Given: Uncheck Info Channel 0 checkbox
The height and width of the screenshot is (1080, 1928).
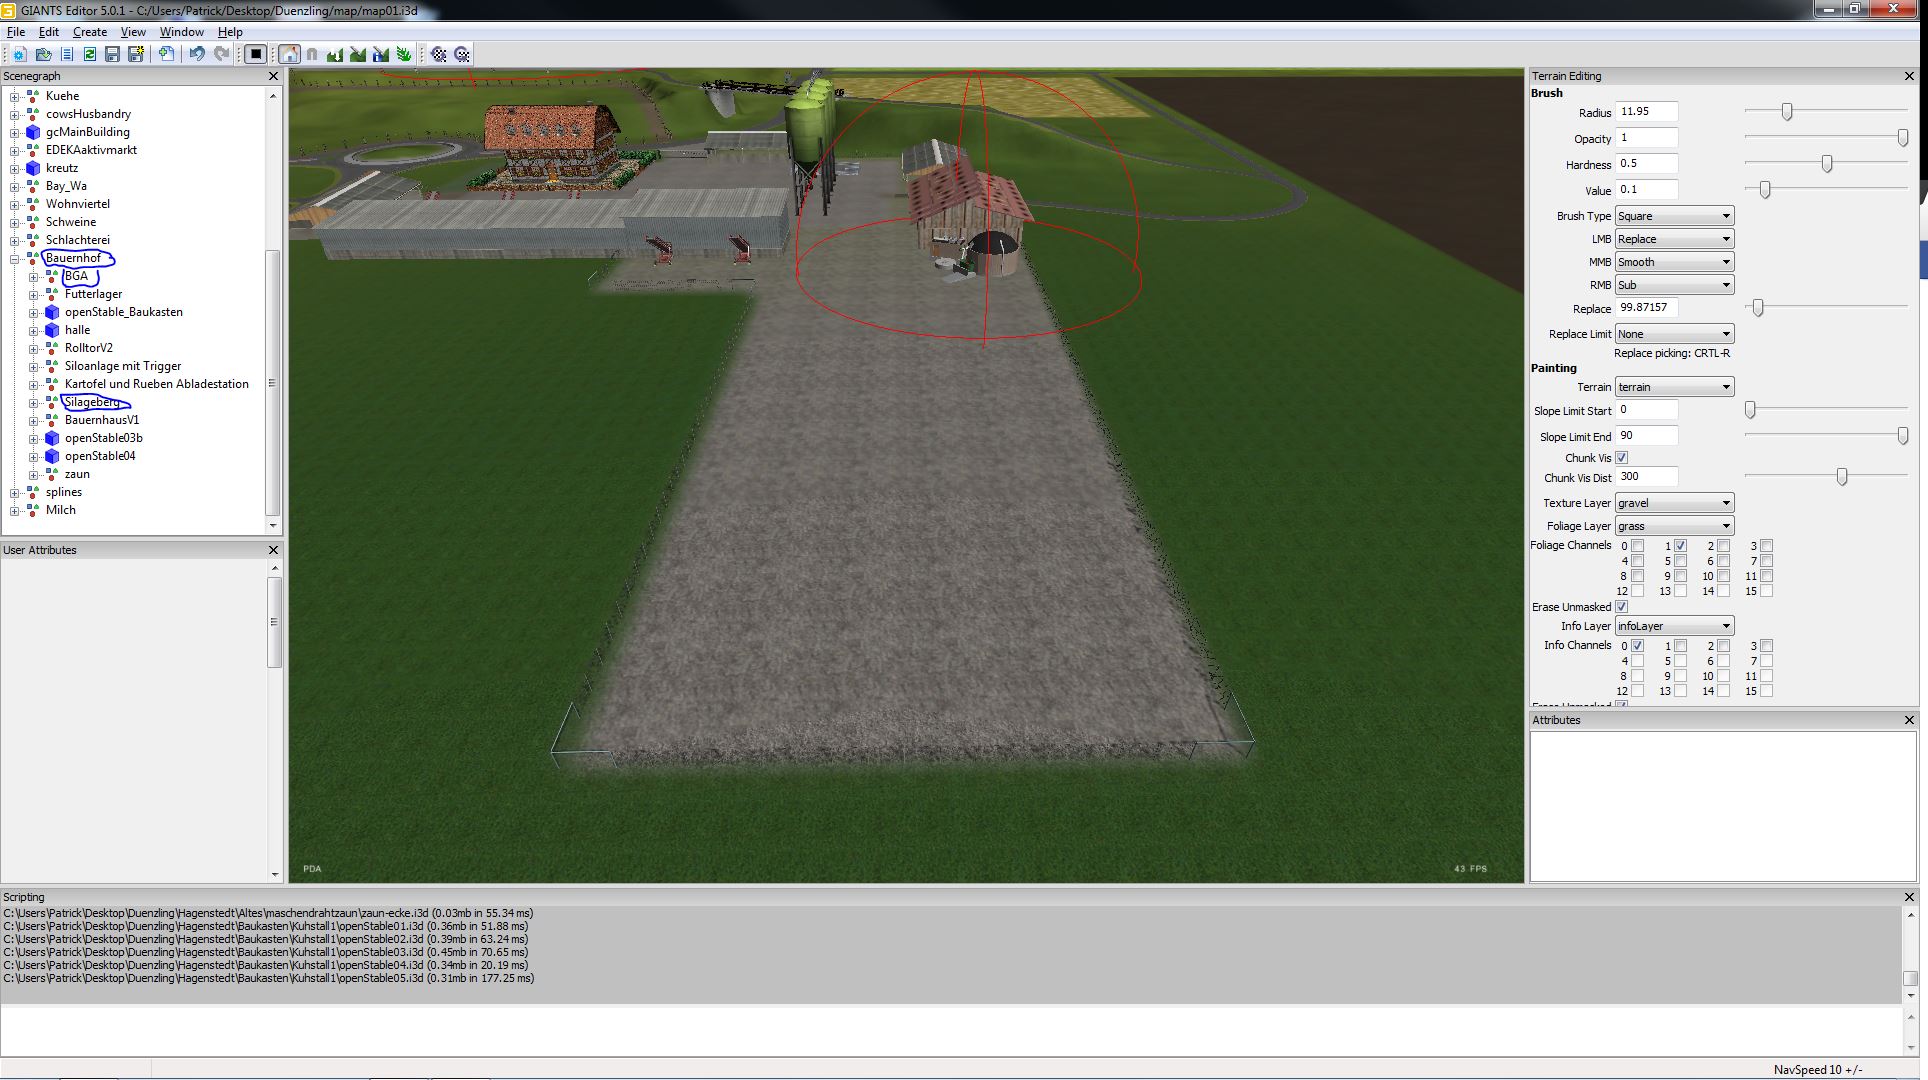Looking at the screenshot, I should (1637, 646).
